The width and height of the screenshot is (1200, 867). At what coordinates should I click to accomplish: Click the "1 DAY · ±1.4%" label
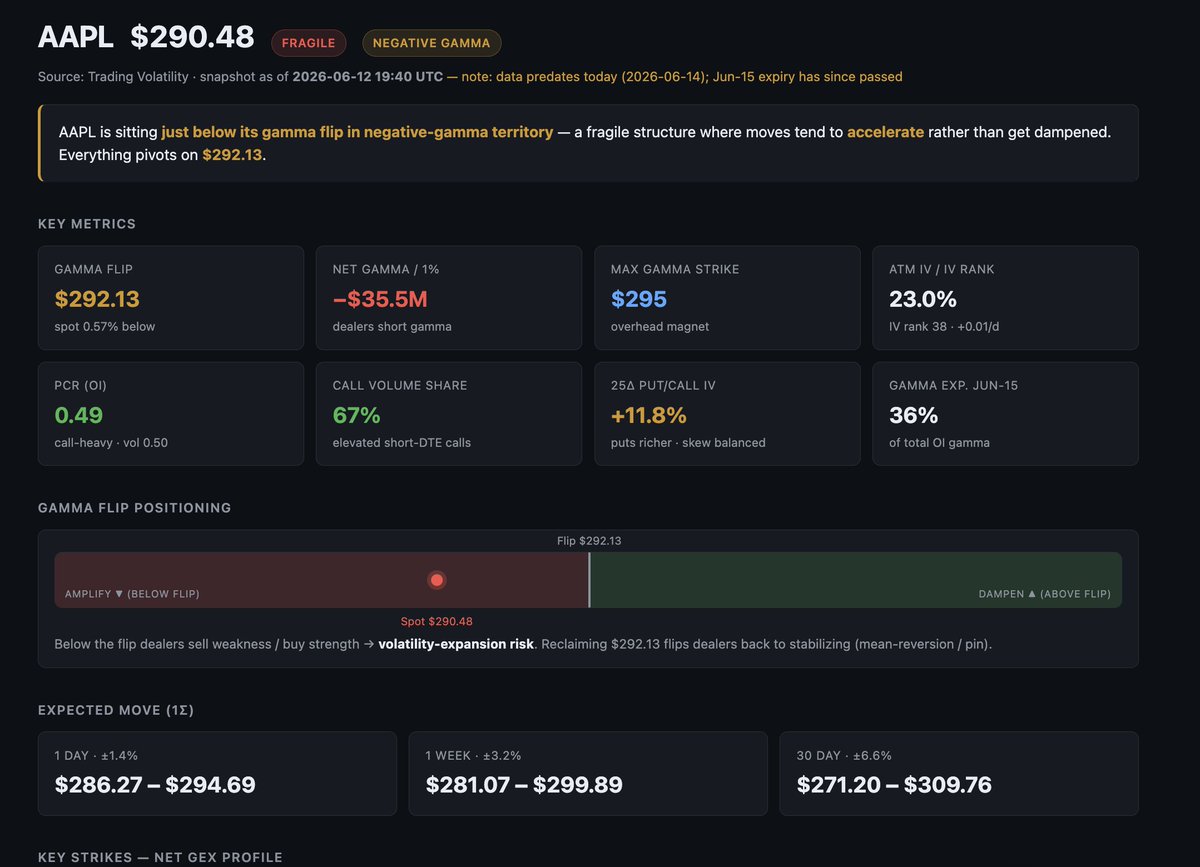[x=96, y=756]
